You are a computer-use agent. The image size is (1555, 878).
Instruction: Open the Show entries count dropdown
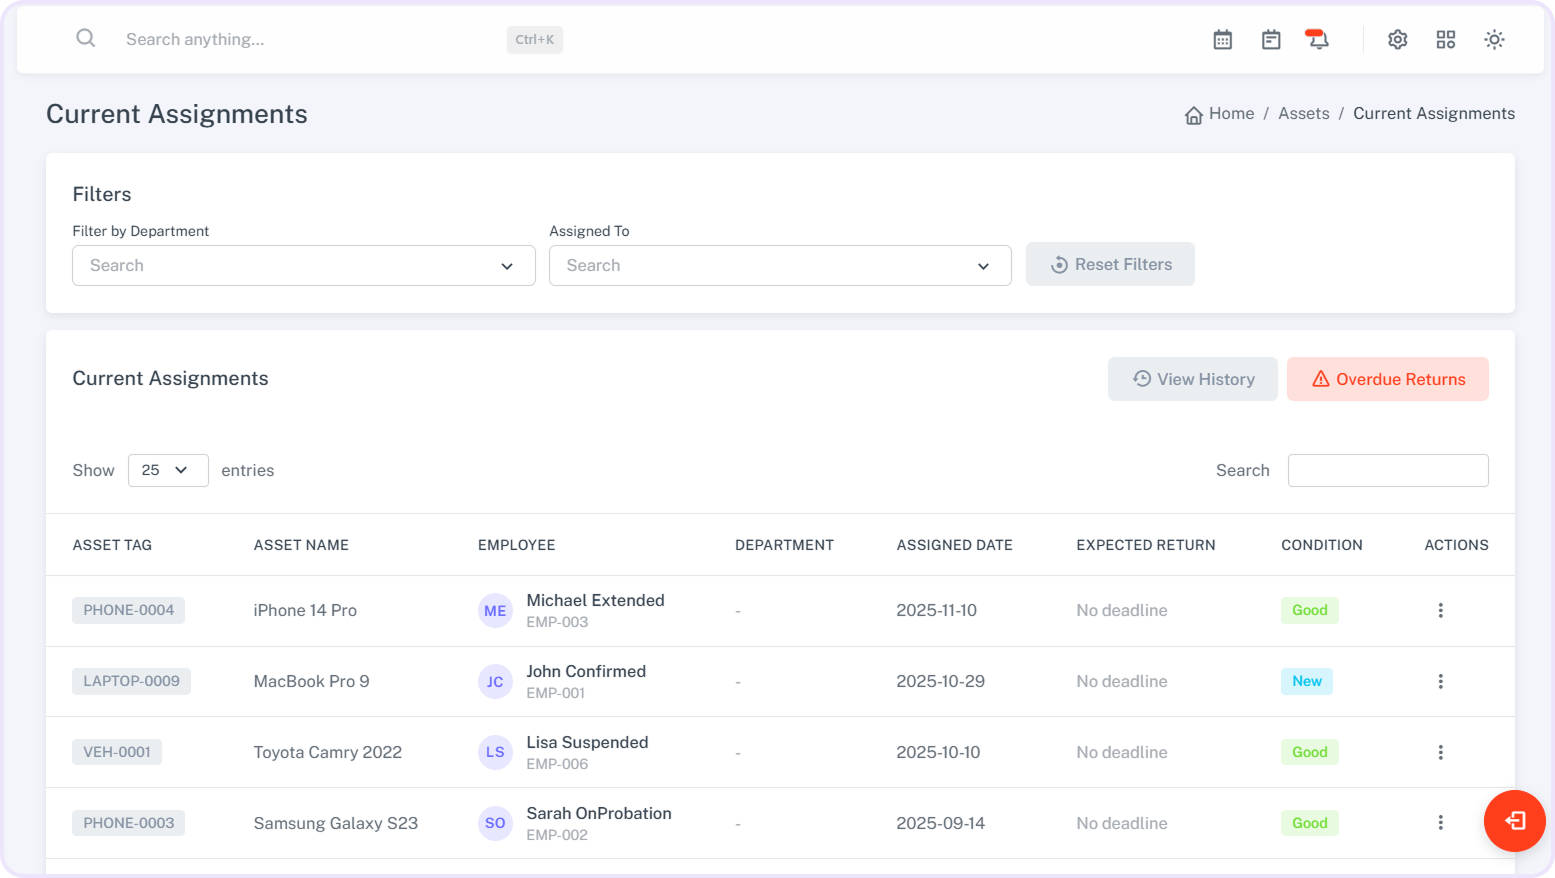pyautogui.click(x=167, y=470)
